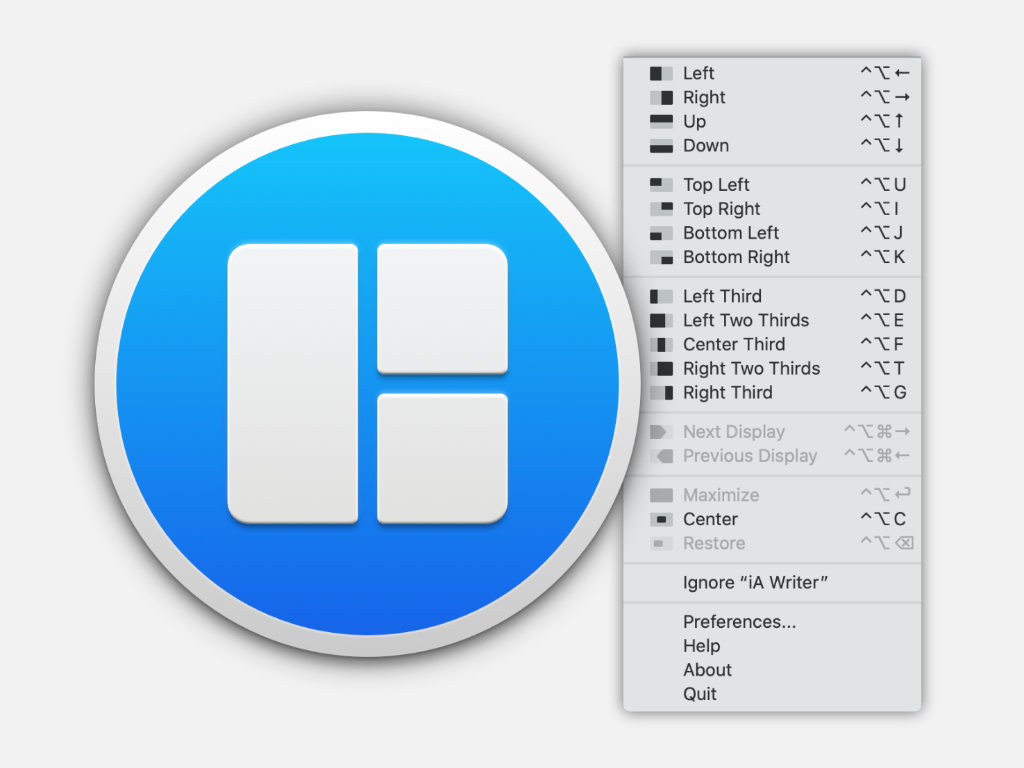Quit Magnet via the Quit item
The width and height of the screenshot is (1024, 768).
pos(772,694)
